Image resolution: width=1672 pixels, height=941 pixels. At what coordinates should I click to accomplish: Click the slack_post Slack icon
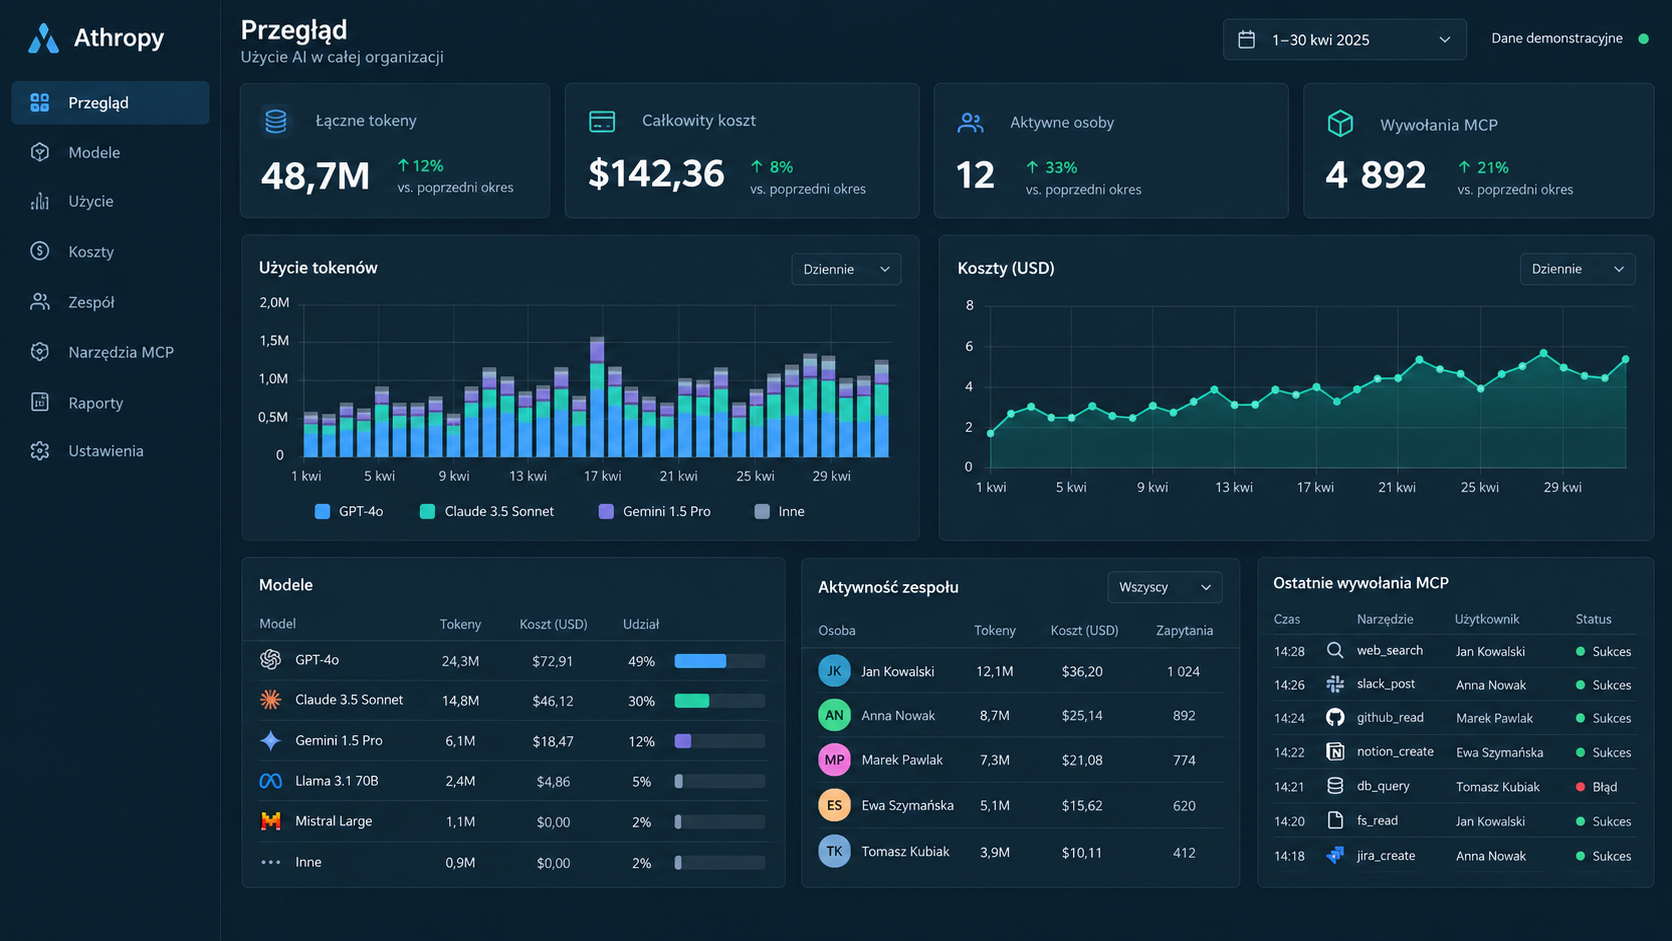pyautogui.click(x=1335, y=684)
